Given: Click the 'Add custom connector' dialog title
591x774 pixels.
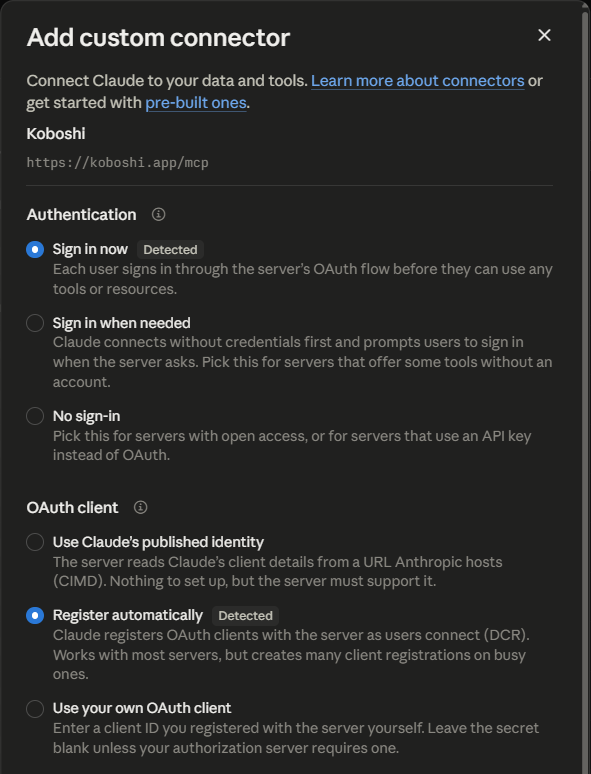Looking at the screenshot, I should tap(158, 37).
